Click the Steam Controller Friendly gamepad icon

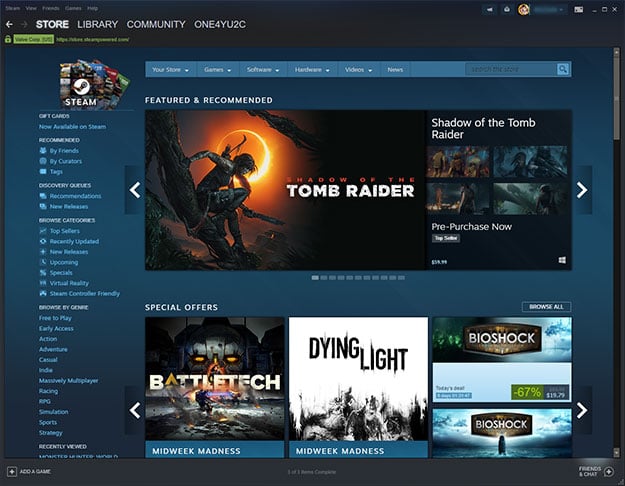tap(43, 293)
